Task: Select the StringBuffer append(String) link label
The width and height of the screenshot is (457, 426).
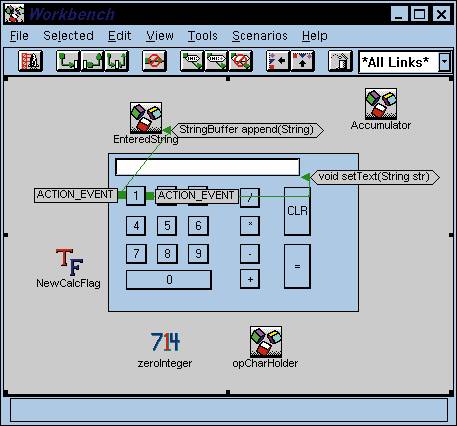Action: coord(247,130)
